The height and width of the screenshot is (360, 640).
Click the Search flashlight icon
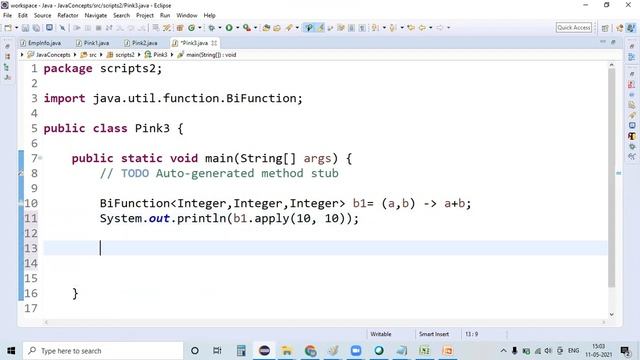[x=289, y=28]
